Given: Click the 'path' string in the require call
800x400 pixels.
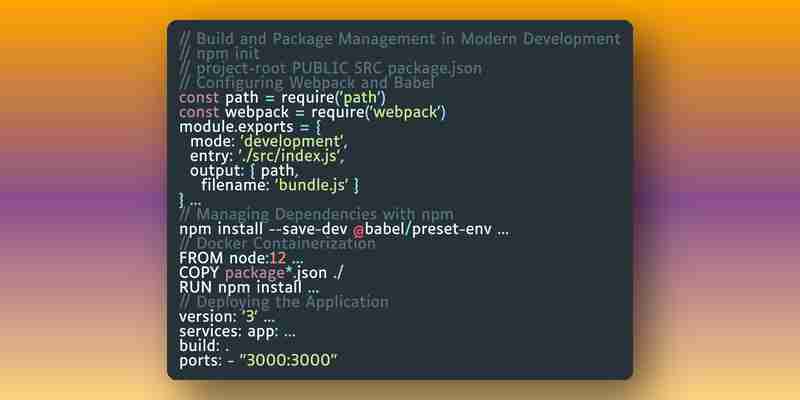Looking at the screenshot, I should (x=356, y=97).
